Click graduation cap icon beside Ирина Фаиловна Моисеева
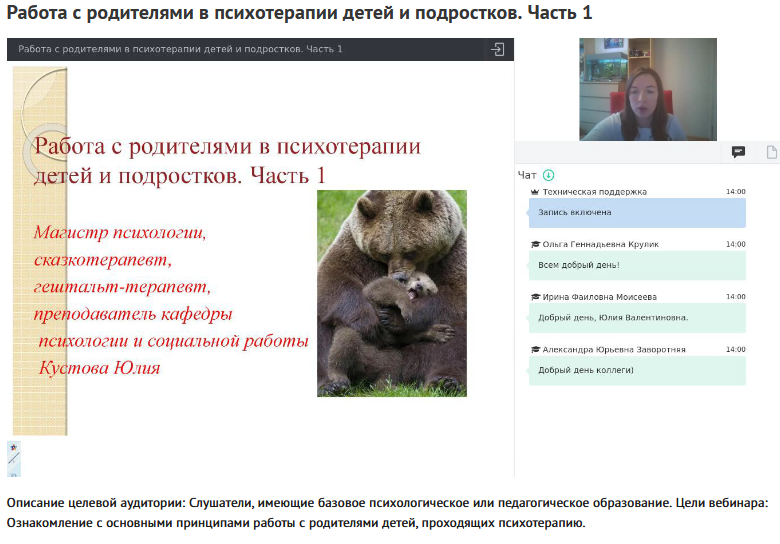 click(x=535, y=297)
